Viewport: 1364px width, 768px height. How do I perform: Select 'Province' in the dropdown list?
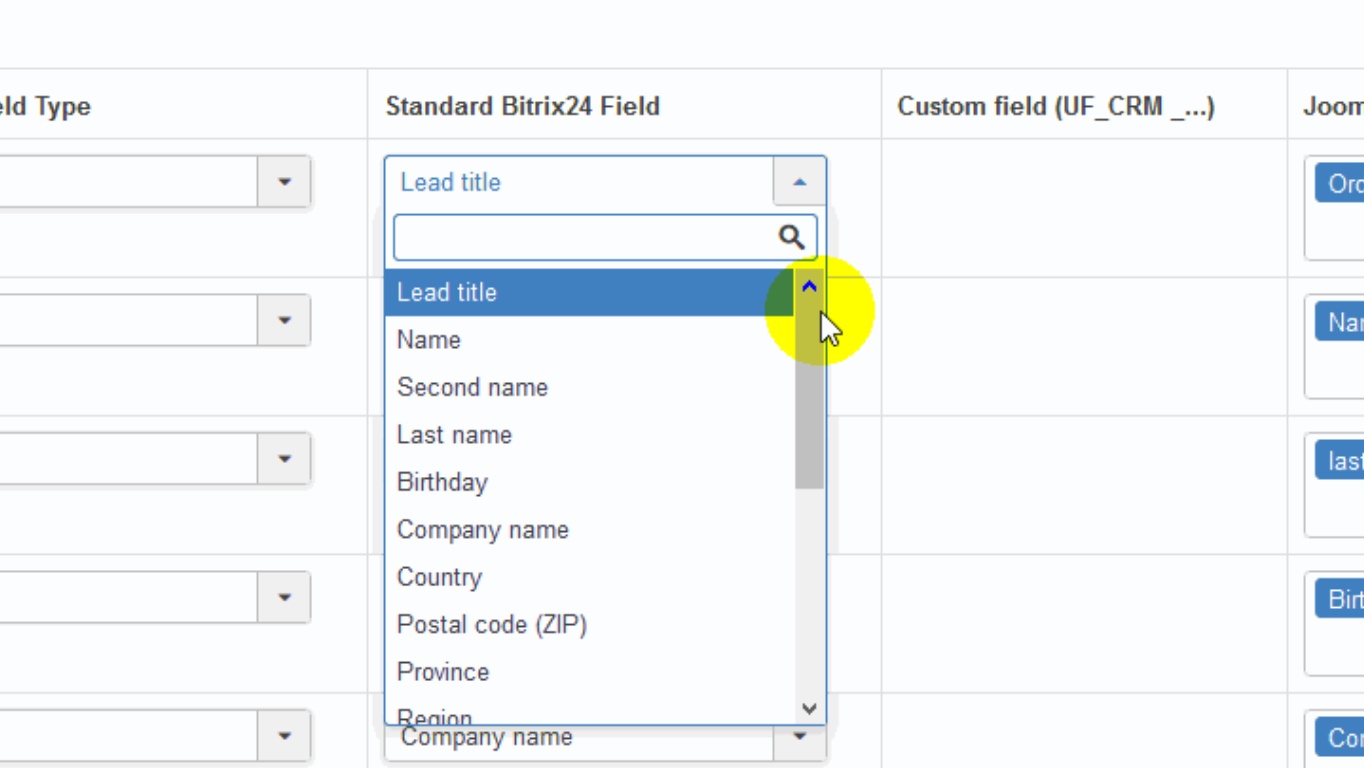443,672
